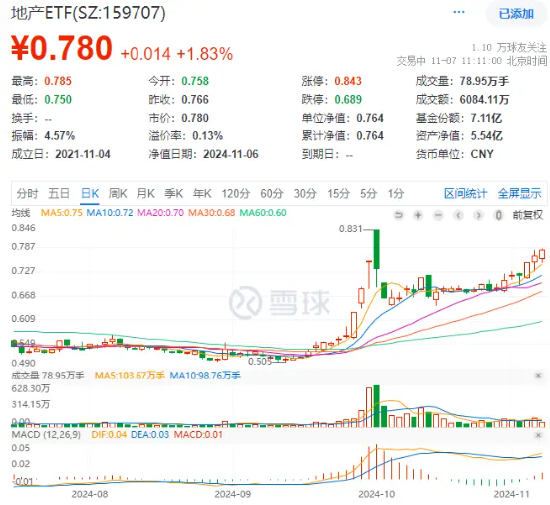The image size is (550, 505).
Task: Pan chart left with the left chevron
Action: [x=458, y=215]
